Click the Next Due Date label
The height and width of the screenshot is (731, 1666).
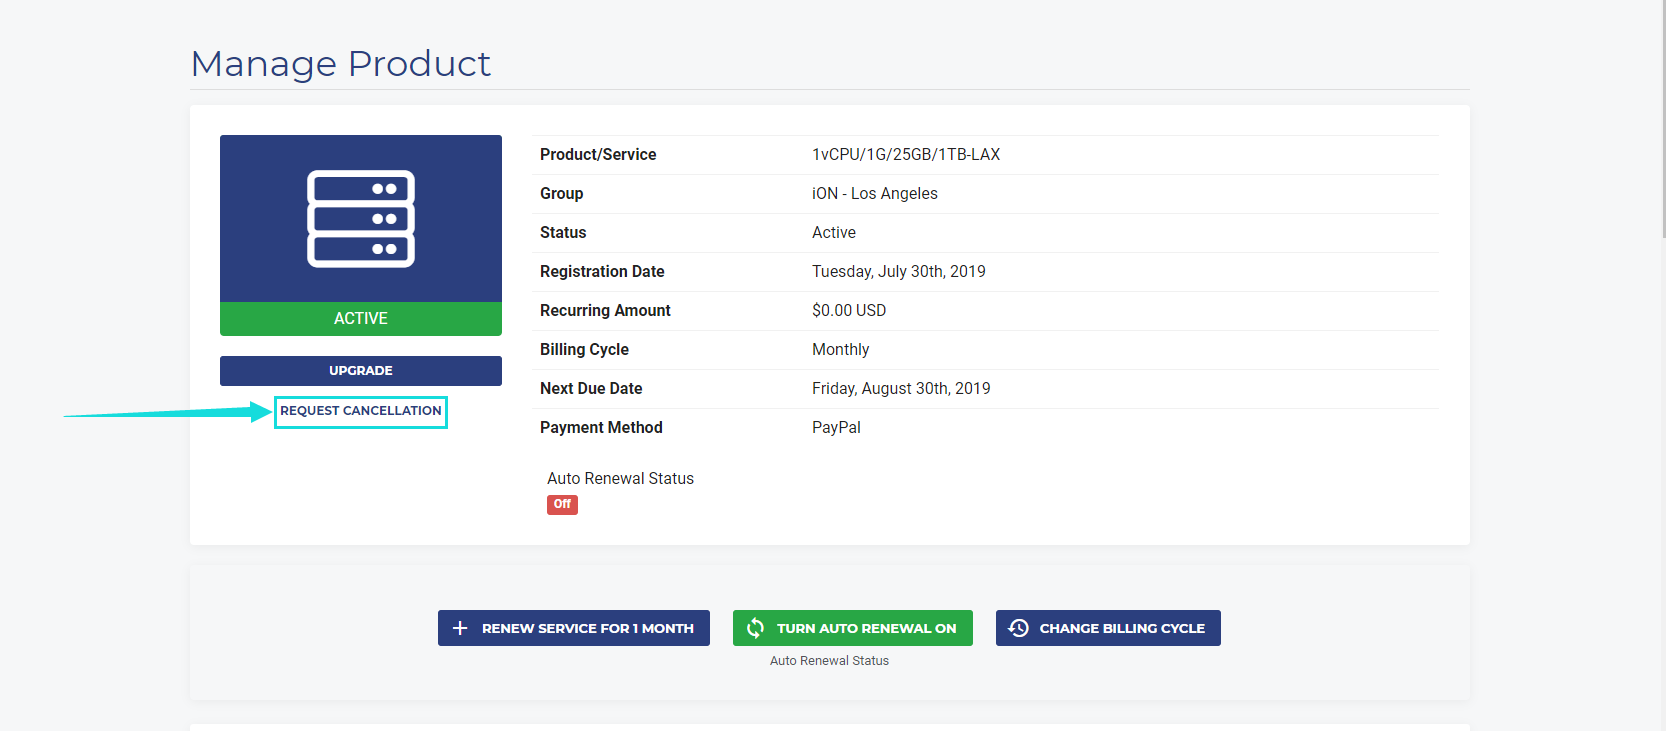pyautogui.click(x=591, y=389)
